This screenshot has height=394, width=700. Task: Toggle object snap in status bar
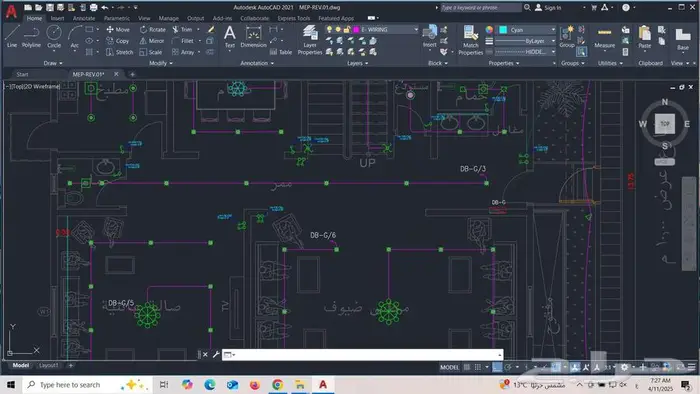click(556, 367)
